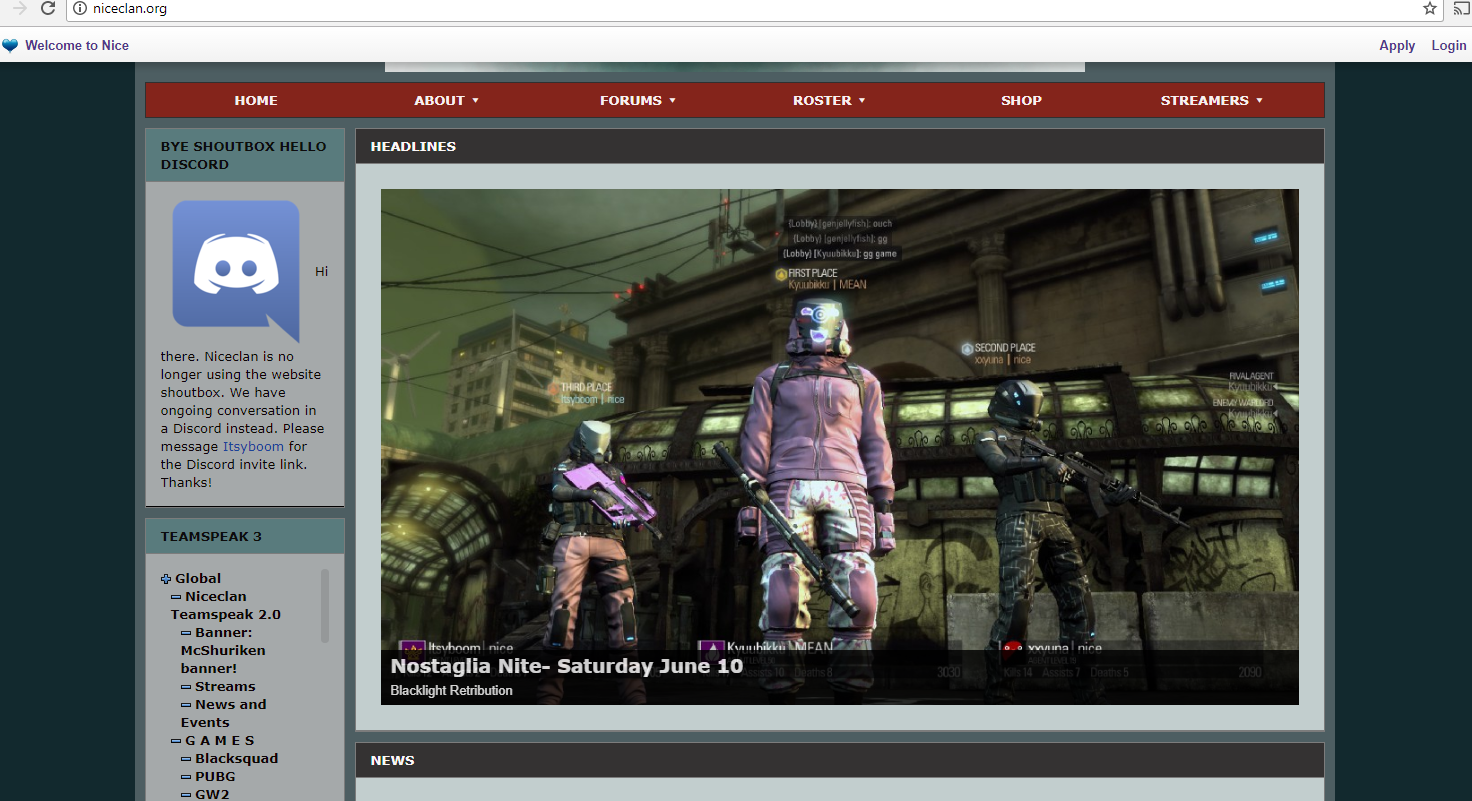Open the Itsyboom profile link
This screenshot has width=1472, height=801.
coord(253,446)
